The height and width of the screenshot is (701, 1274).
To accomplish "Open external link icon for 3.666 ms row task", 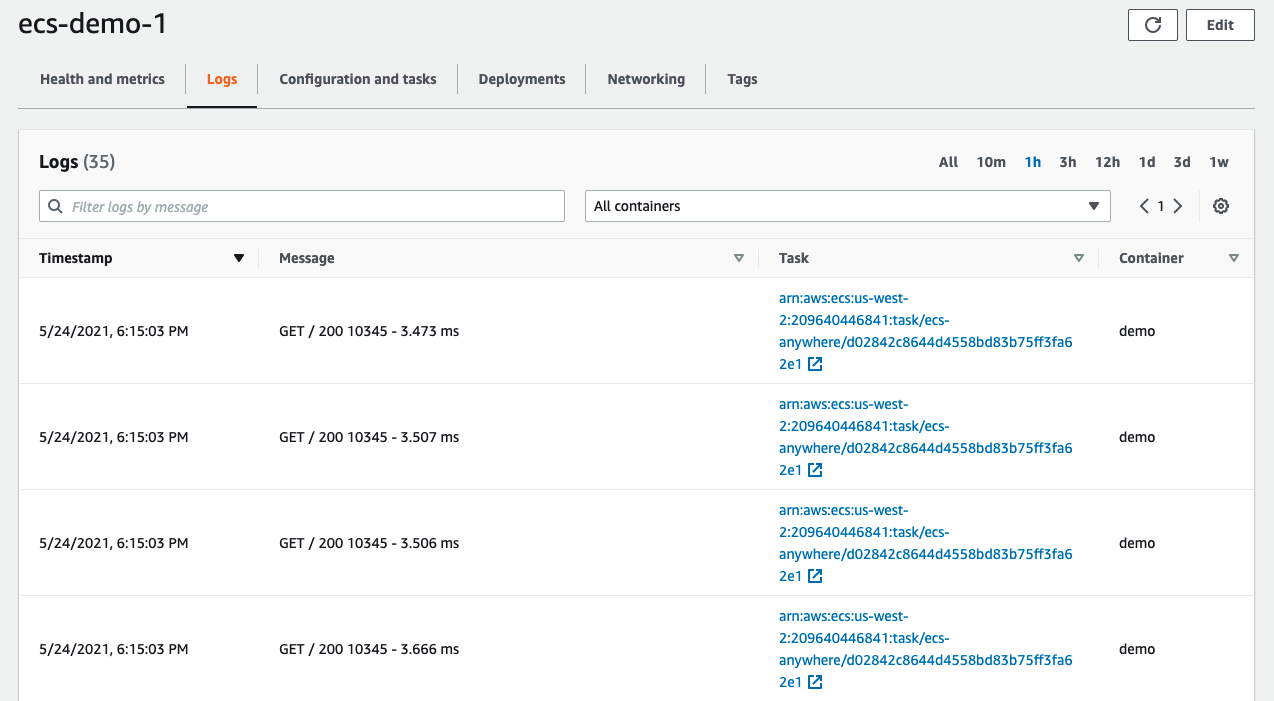I will click(815, 682).
